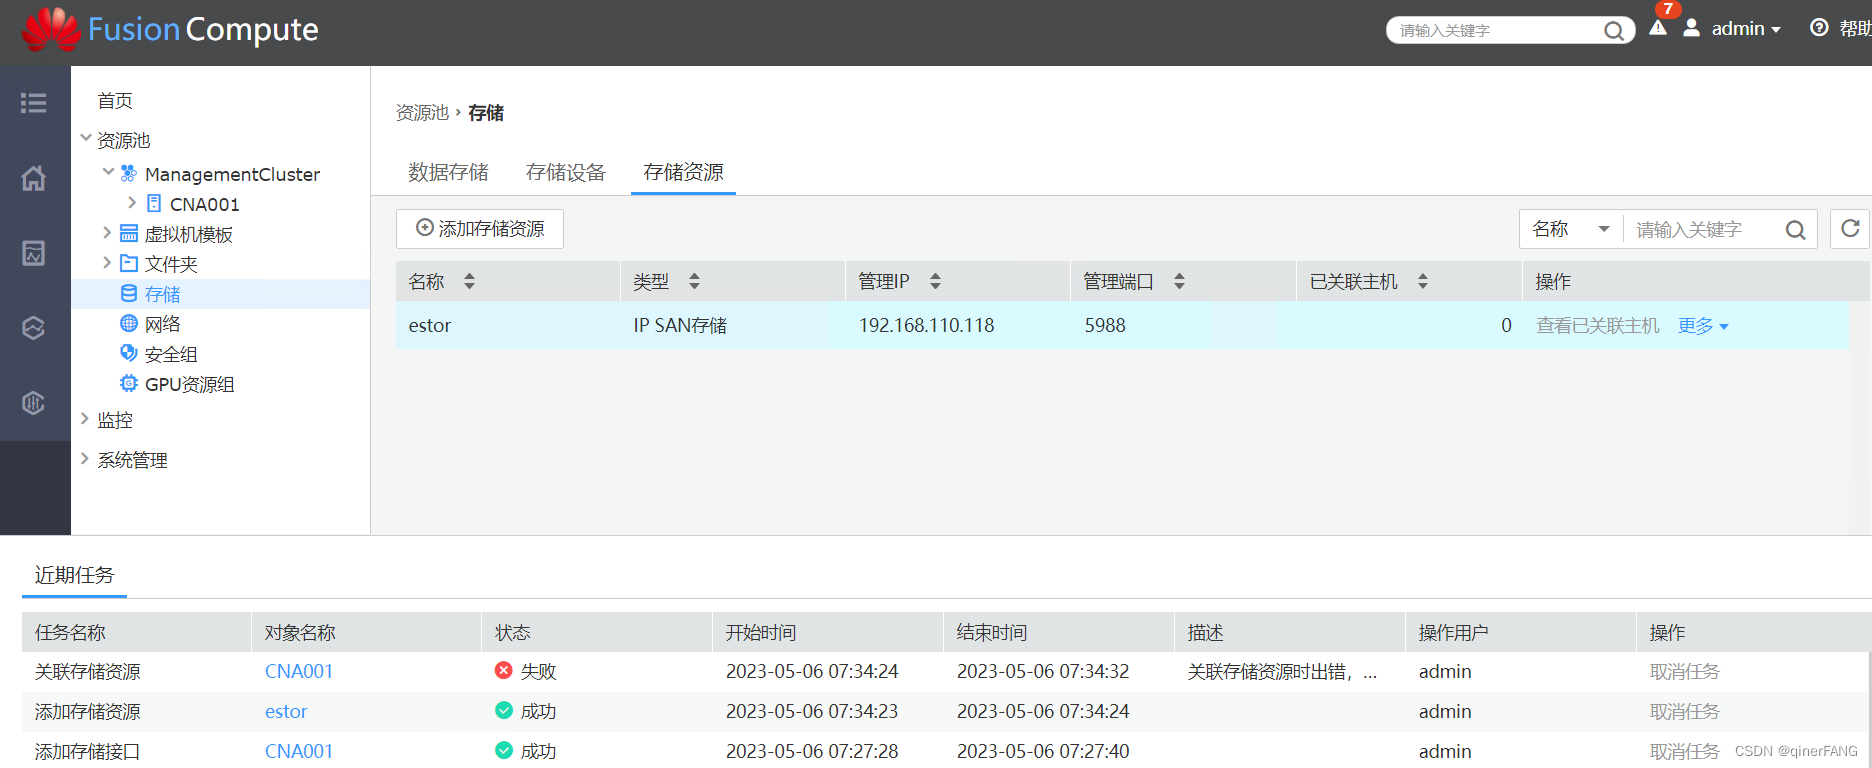Click the 关联存储资源时出错 description text
Viewport: 1872px width, 768px height.
click(x=1282, y=672)
